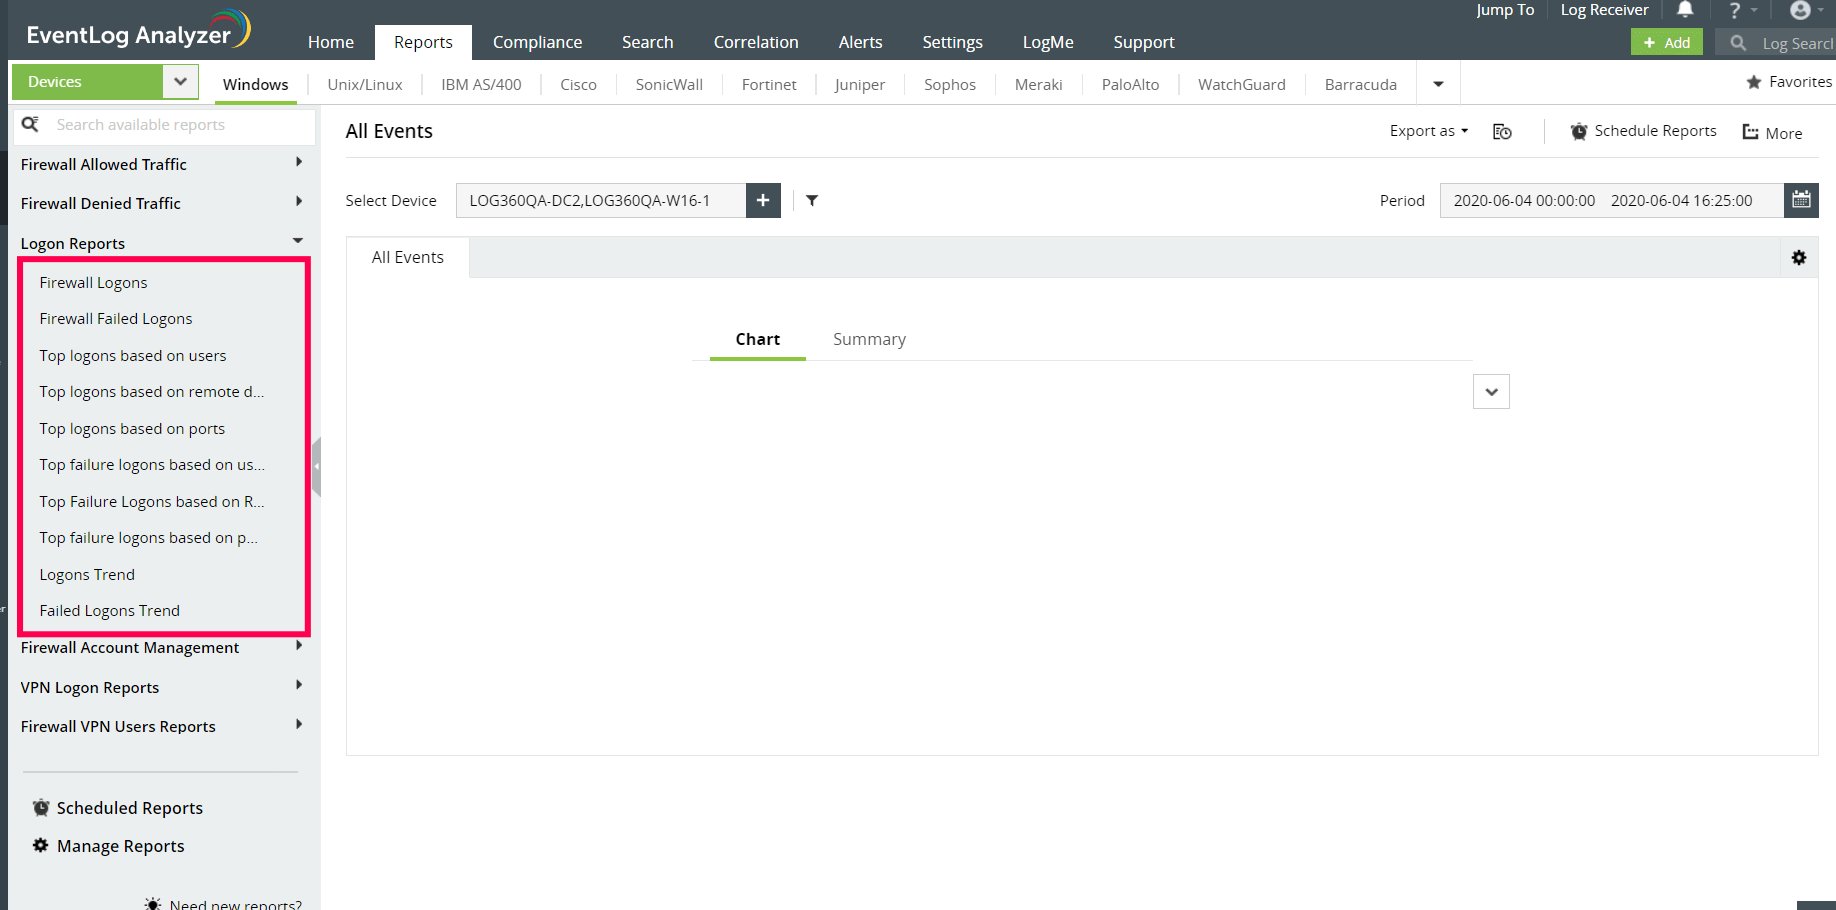Click the Period date range field
Screen dimensions: 1836x910
pyautogui.click(x=1612, y=200)
